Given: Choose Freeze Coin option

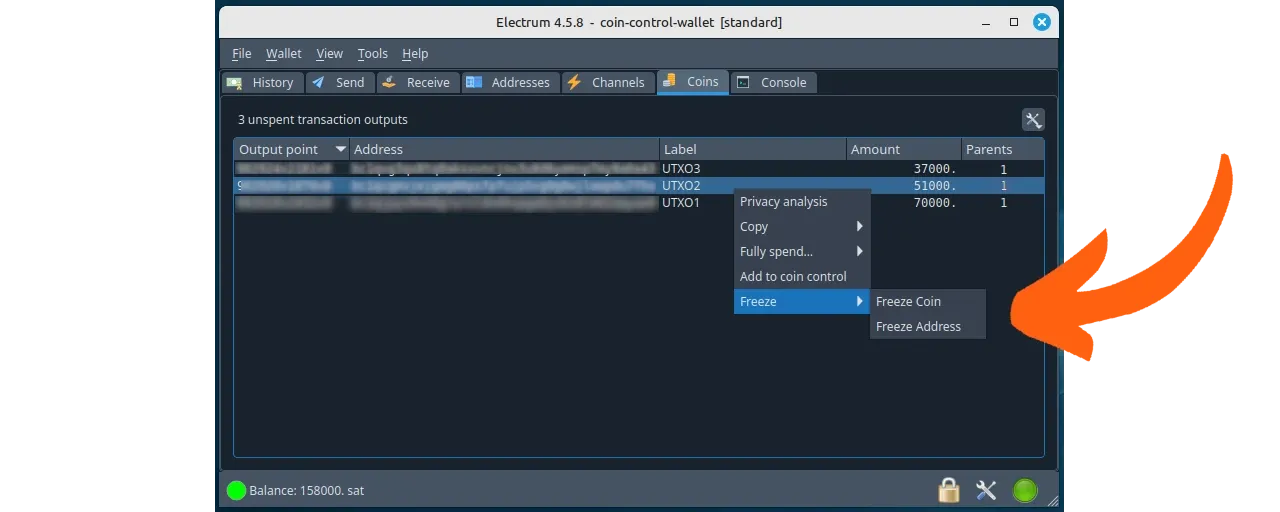Looking at the screenshot, I should [928, 302].
